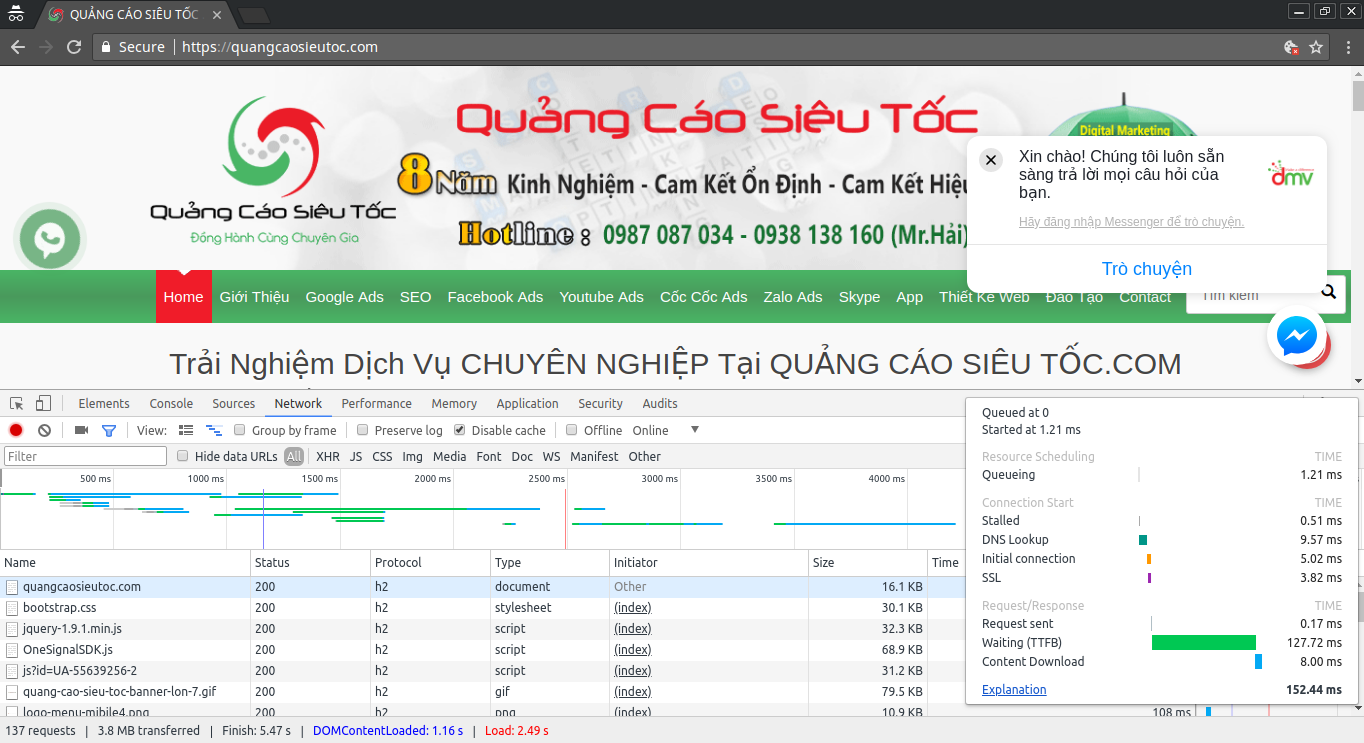The image size is (1364, 743).
Task: Sort by the Status column header
Action: (x=310, y=563)
